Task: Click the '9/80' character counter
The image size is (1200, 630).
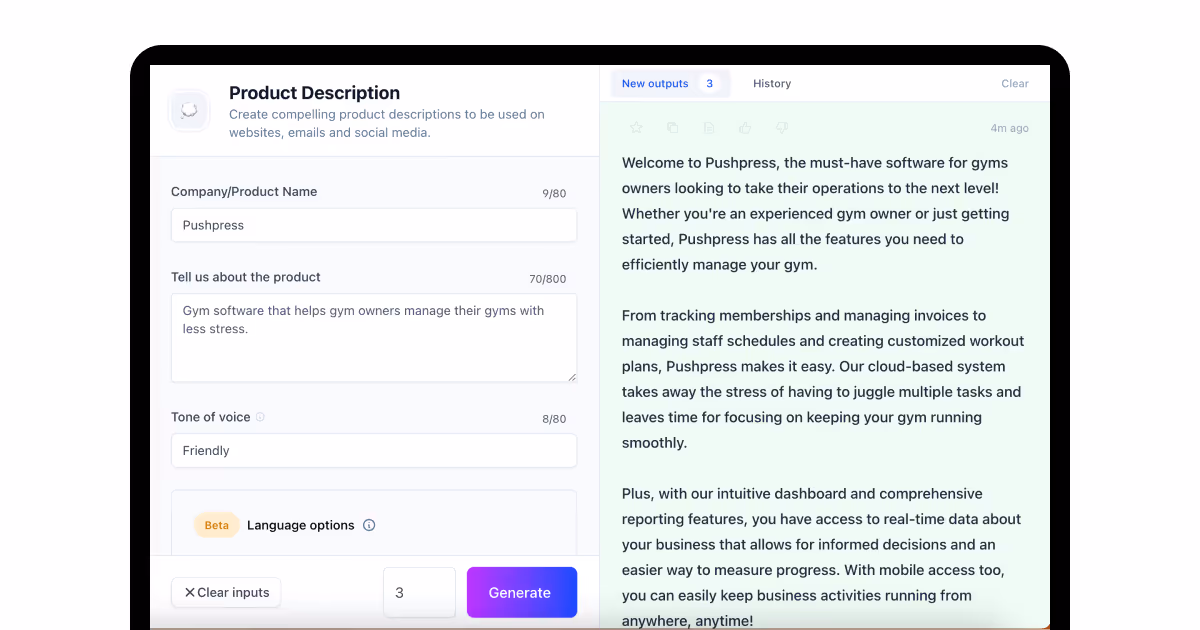Action: coord(554,194)
